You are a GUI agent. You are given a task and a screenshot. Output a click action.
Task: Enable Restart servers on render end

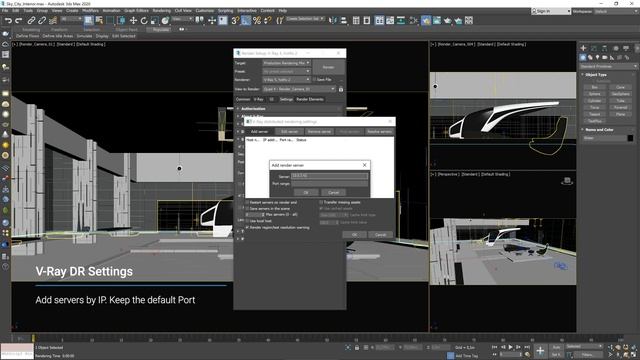(x=247, y=202)
